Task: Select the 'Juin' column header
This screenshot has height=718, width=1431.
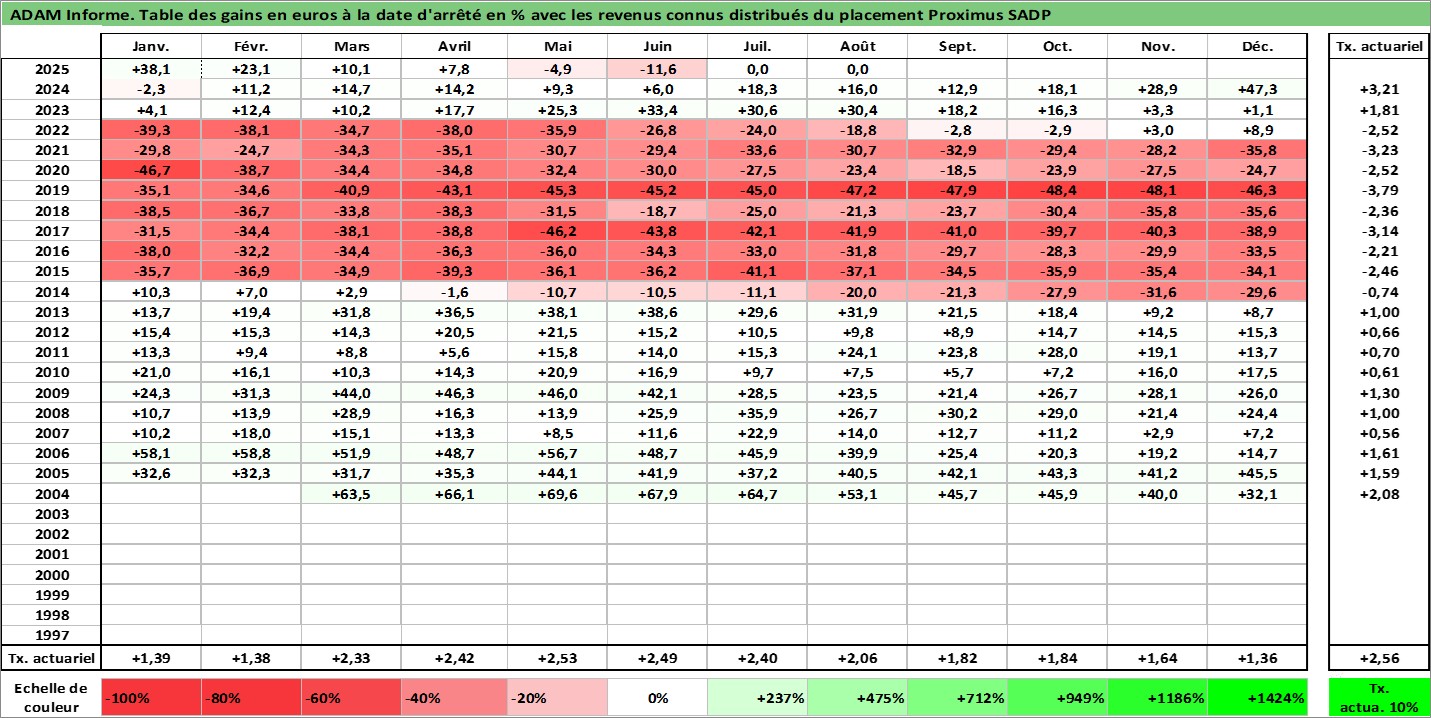Action: pos(657,47)
